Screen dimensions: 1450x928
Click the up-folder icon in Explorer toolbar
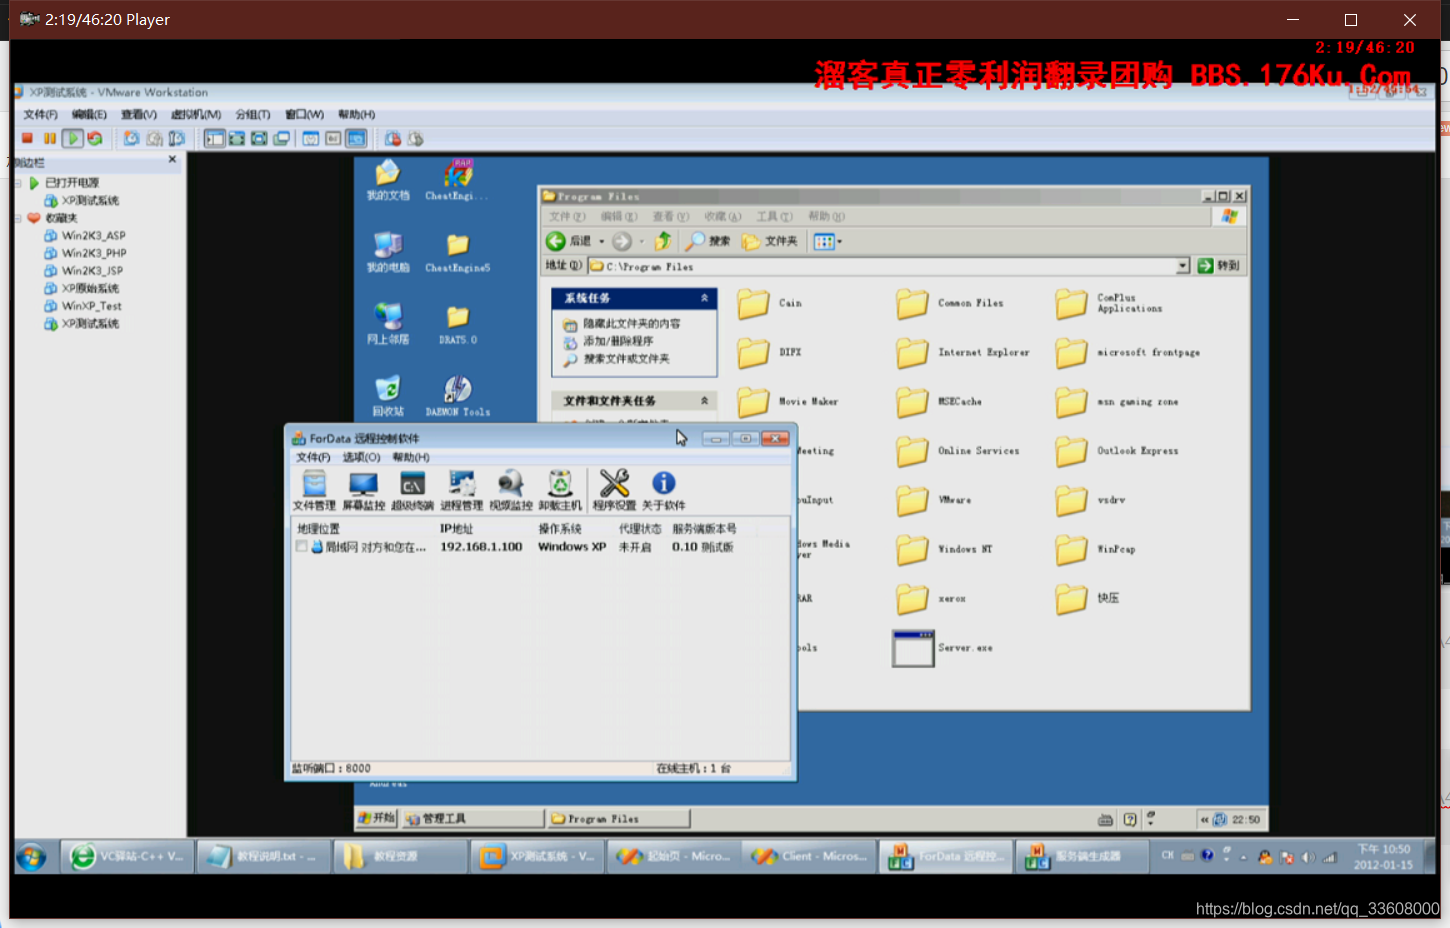coord(662,241)
